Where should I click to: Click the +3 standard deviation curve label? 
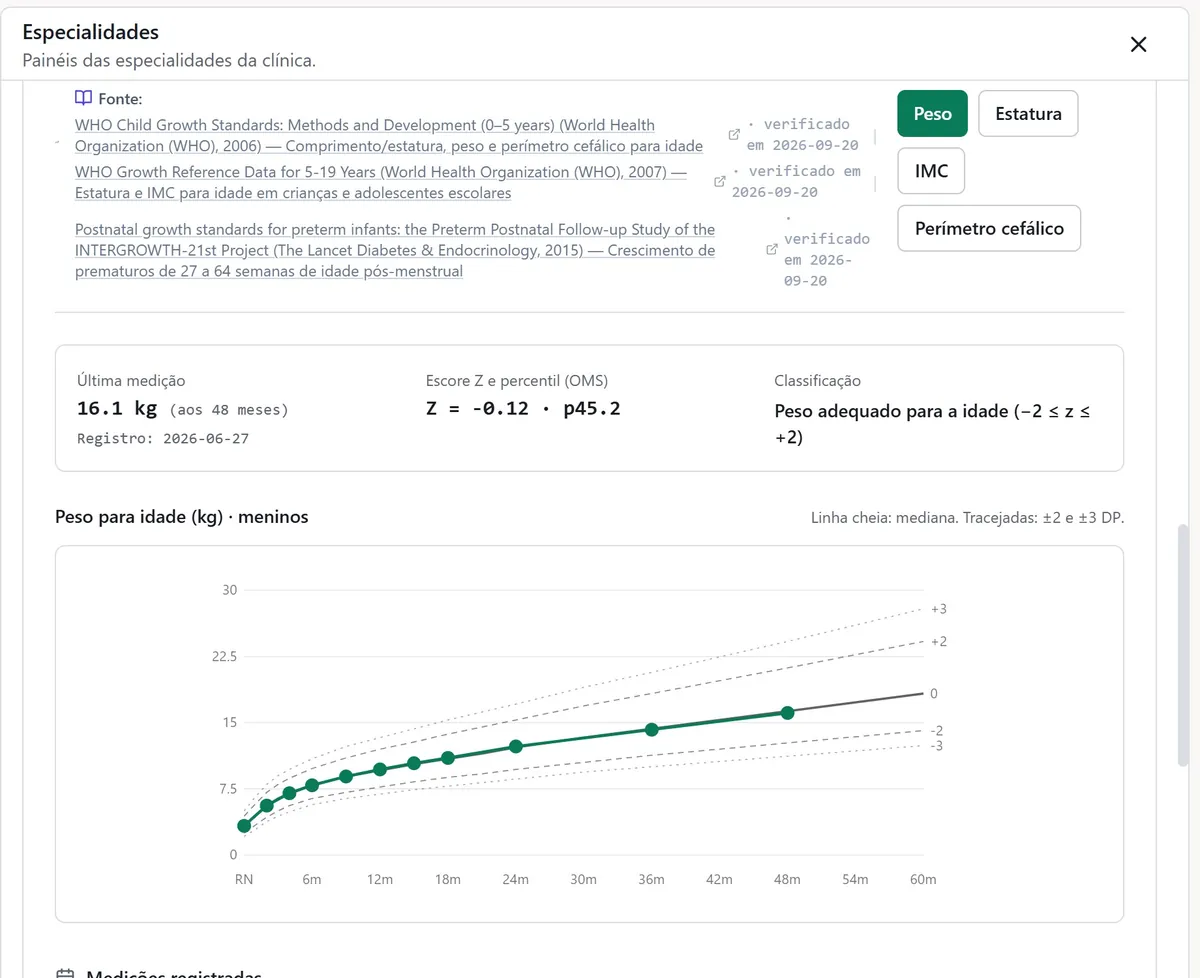pyautogui.click(x=938, y=609)
